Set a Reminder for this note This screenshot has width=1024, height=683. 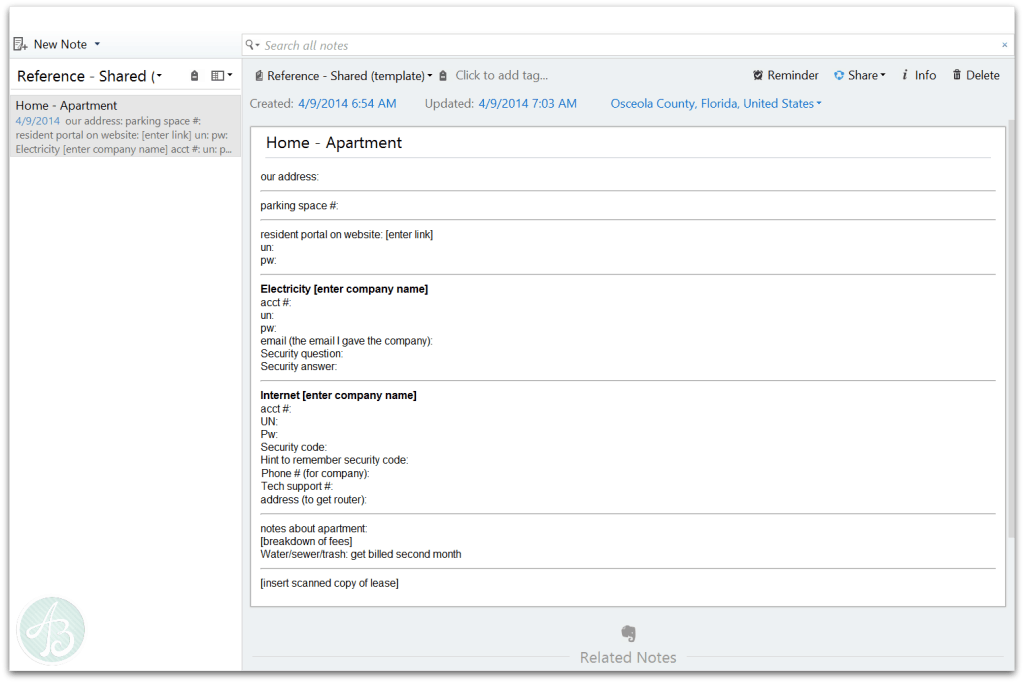tap(786, 75)
